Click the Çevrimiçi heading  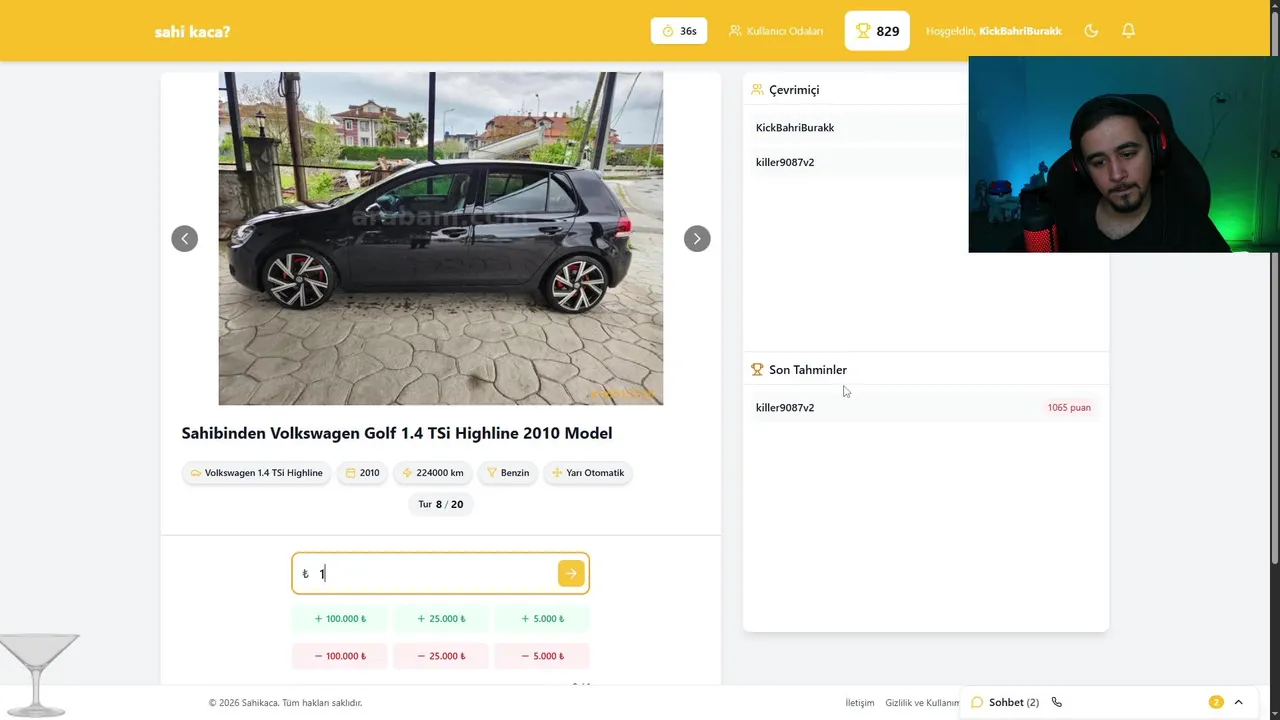pos(794,90)
